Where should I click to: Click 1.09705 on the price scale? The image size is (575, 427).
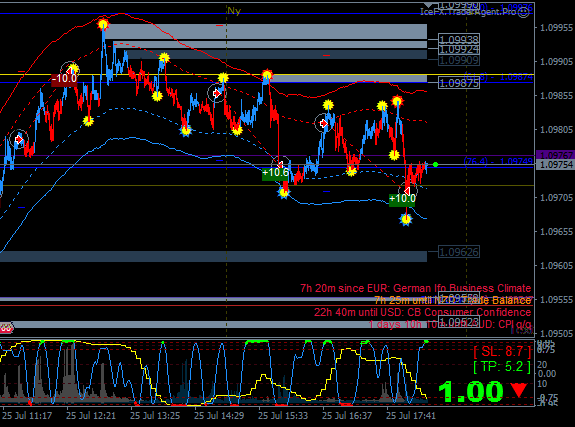click(556, 197)
